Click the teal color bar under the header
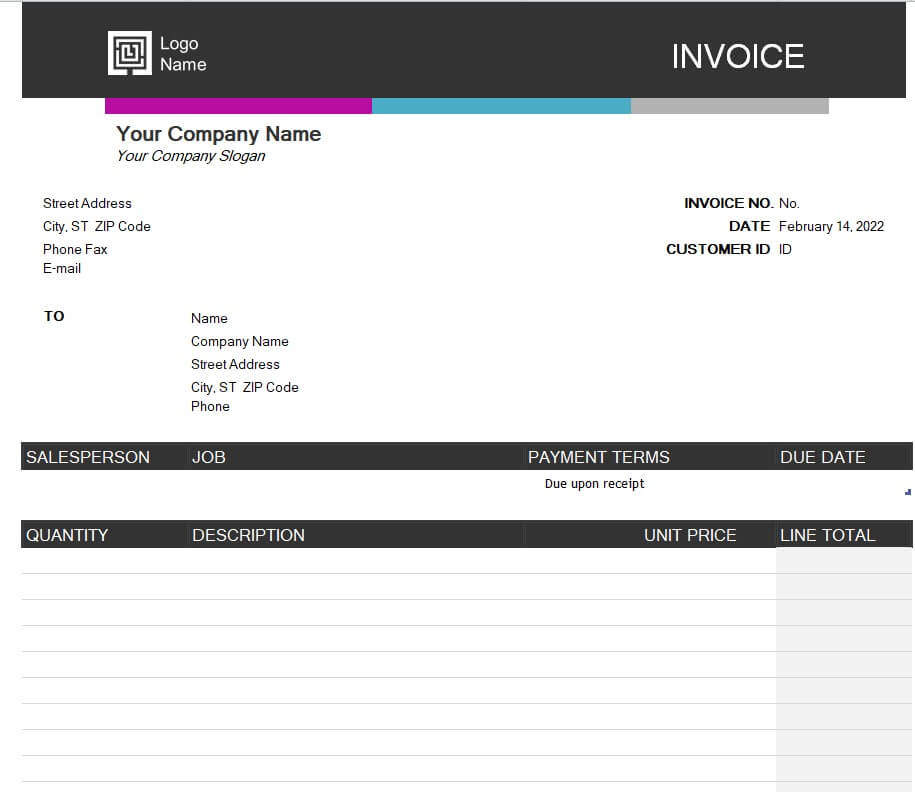Image resolution: width=915 pixels, height=792 pixels. coord(501,106)
